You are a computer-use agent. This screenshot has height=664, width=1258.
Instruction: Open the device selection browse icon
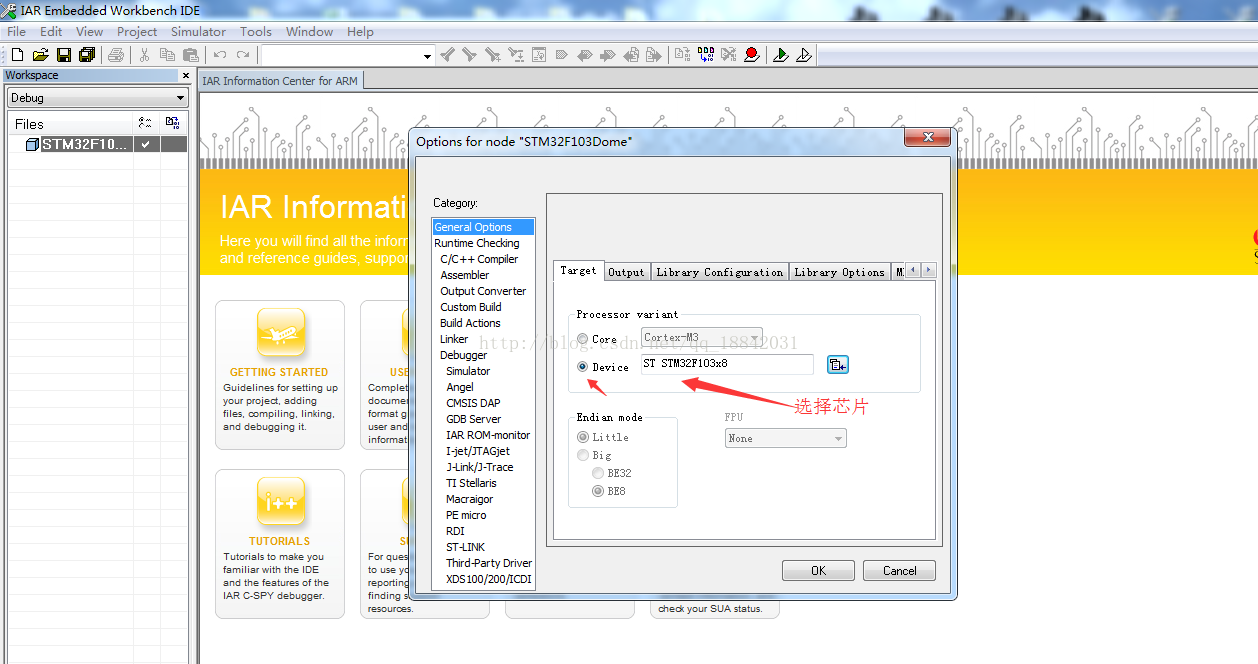click(838, 365)
